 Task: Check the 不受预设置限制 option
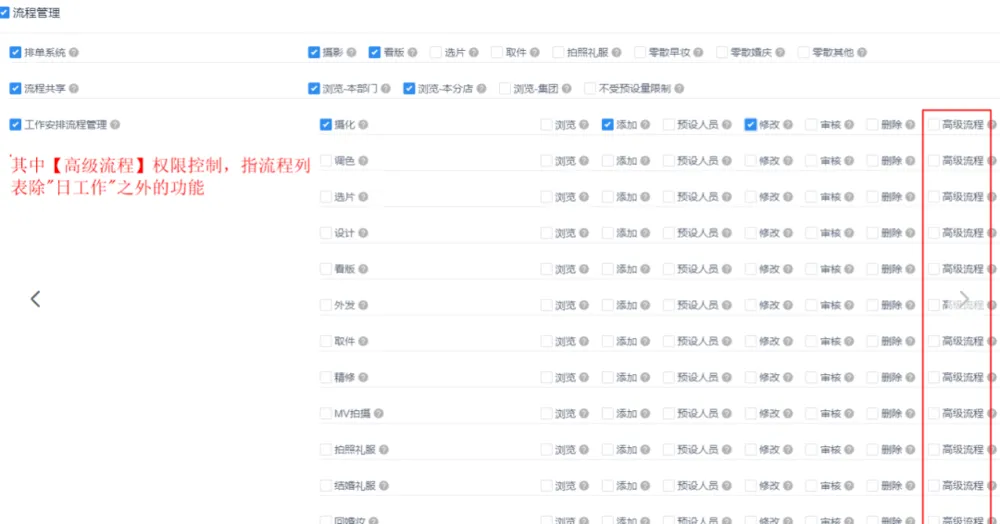590,89
